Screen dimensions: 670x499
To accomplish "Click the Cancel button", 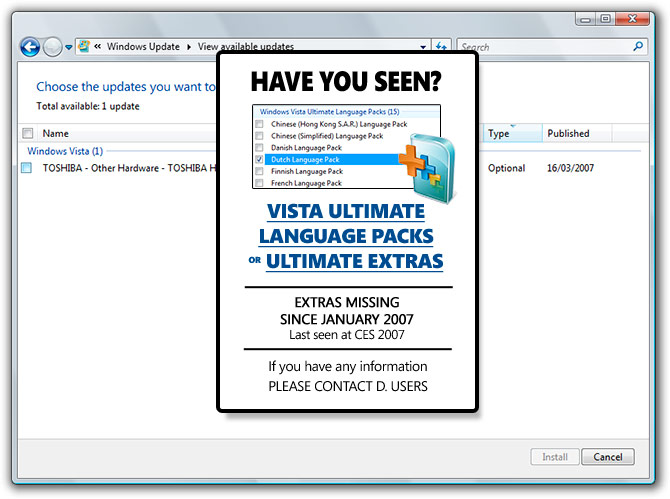I will (608, 457).
